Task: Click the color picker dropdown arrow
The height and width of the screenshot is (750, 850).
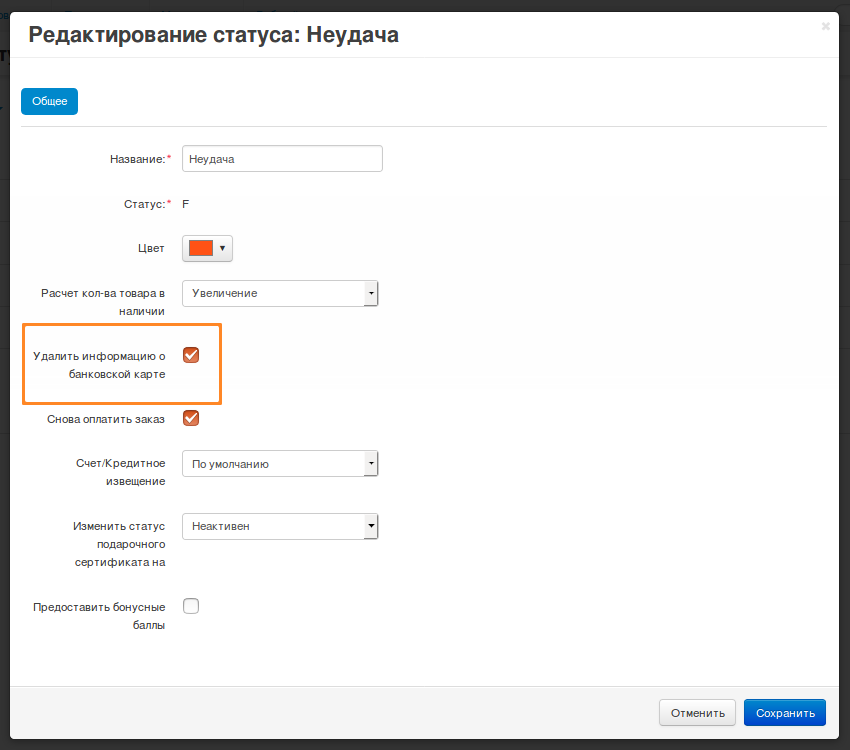Action: 222,248
